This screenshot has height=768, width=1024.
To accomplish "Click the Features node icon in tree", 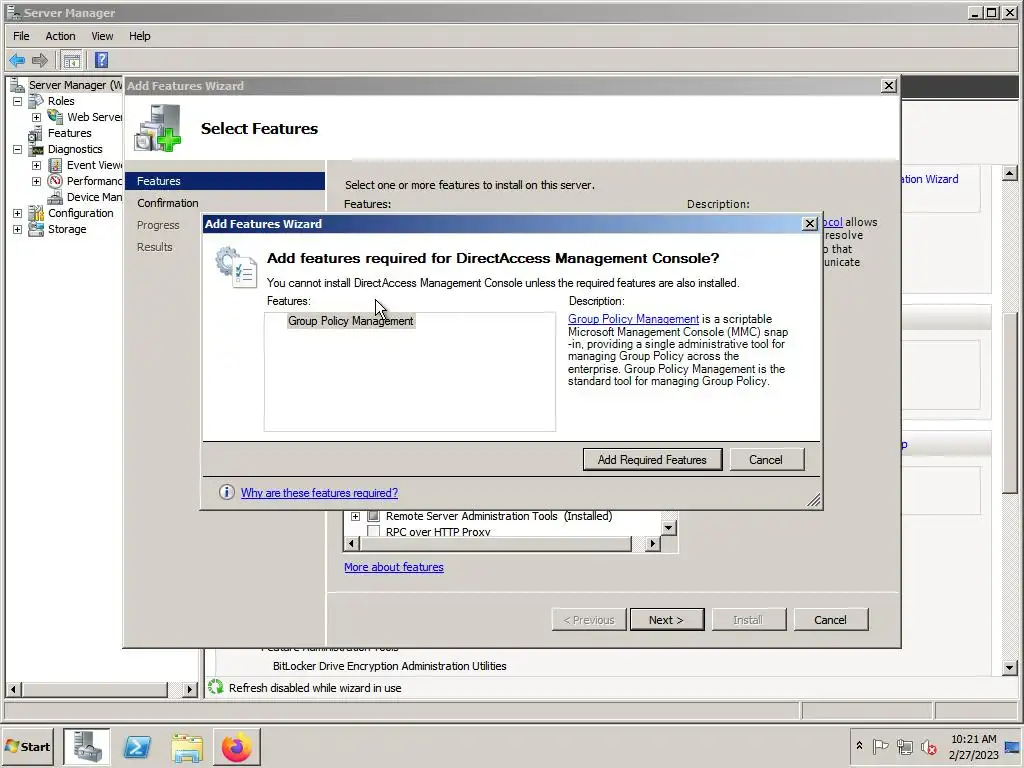I will click(x=36, y=133).
